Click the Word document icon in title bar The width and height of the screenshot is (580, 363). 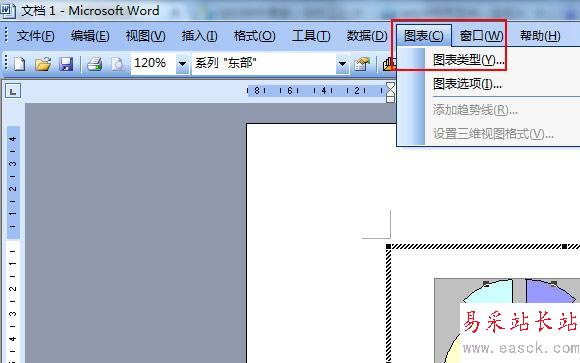(x=7, y=10)
